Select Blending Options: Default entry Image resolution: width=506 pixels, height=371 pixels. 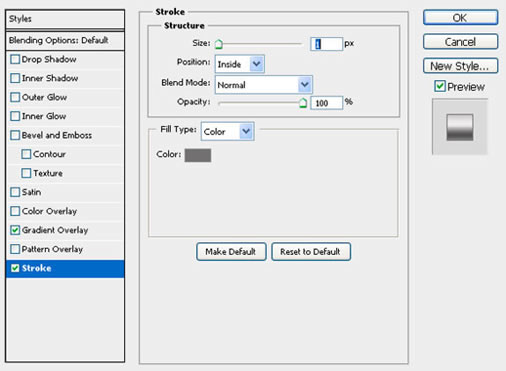pos(65,41)
